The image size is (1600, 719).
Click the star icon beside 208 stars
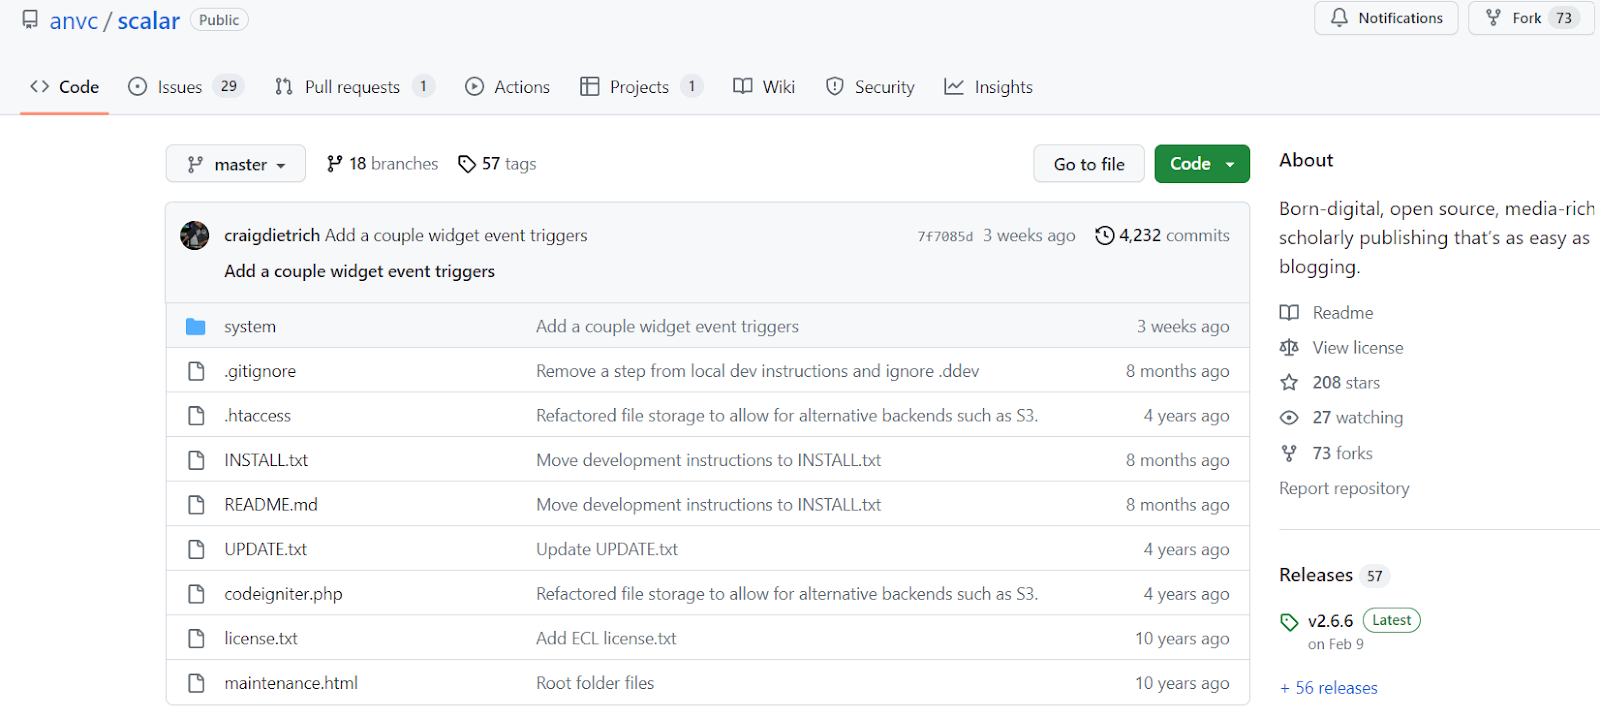point(1289,383)
